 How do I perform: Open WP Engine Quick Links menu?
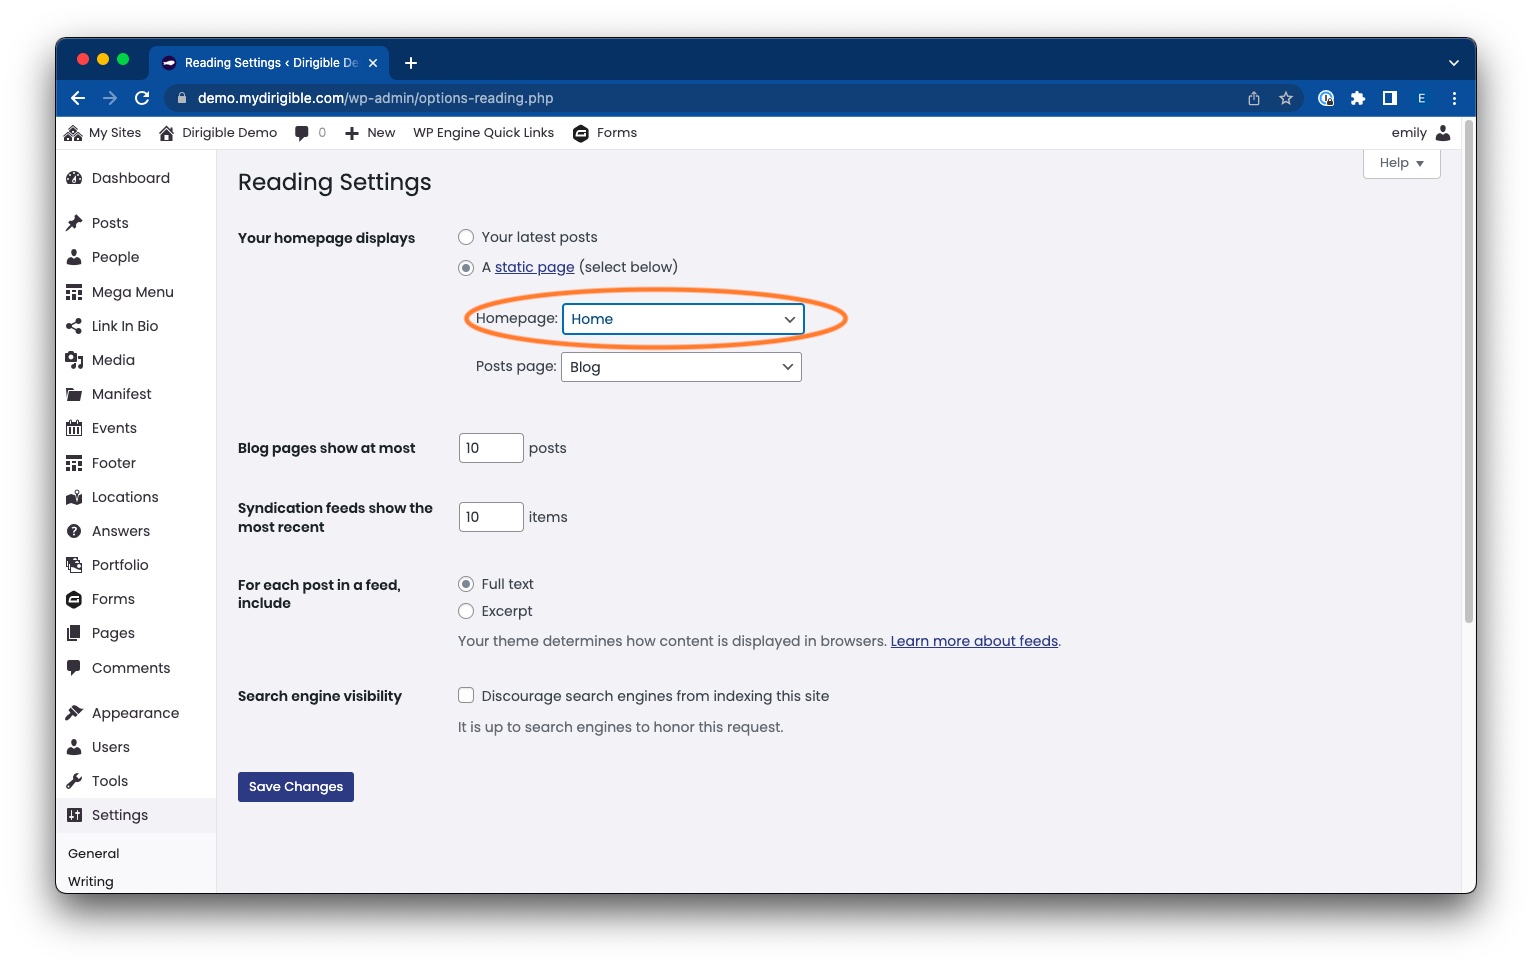pos(484,133)
